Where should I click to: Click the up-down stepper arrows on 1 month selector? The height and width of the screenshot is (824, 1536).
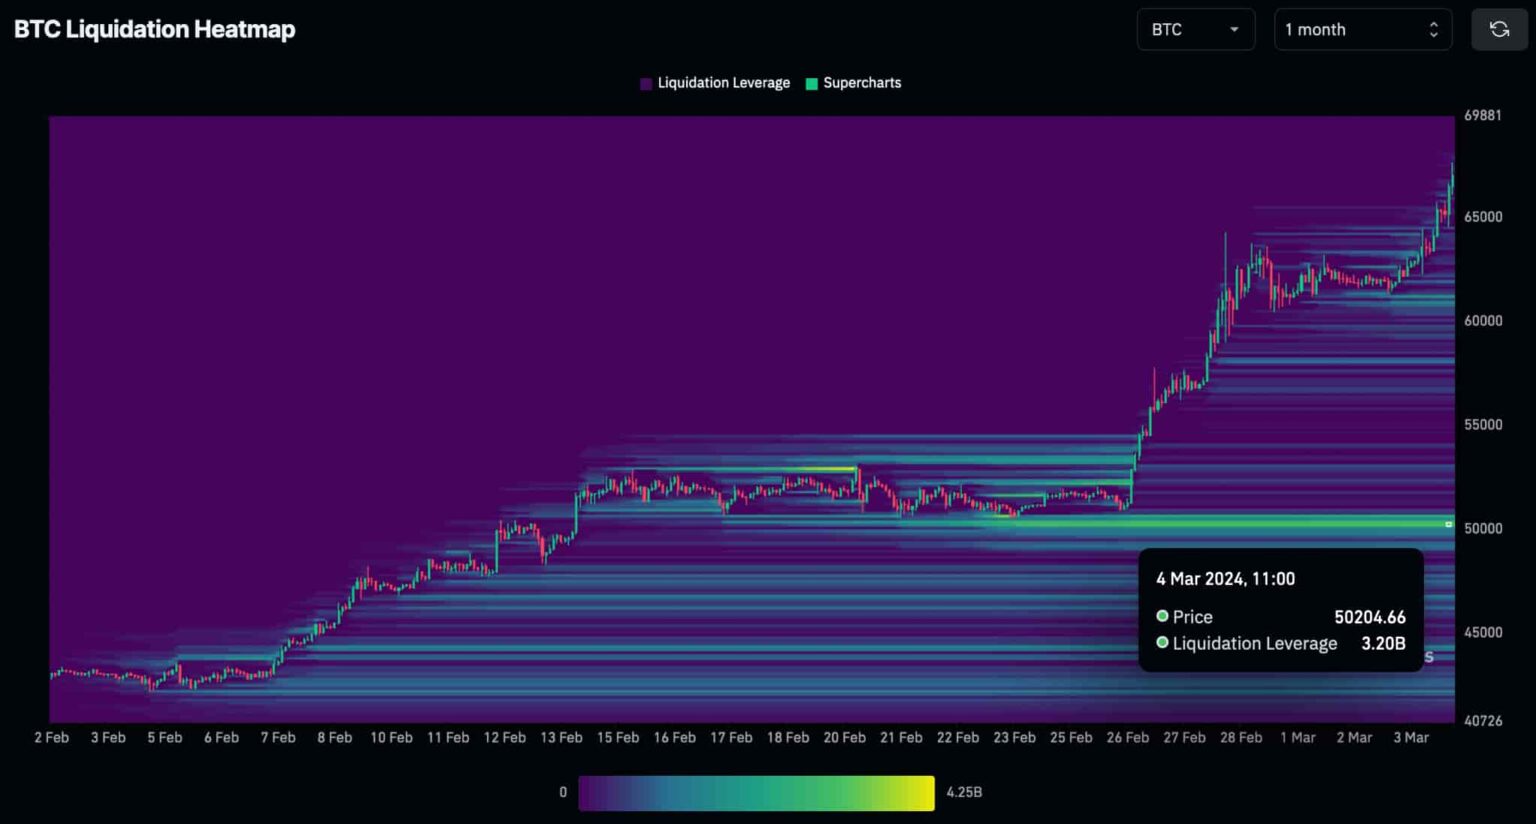pos(1433,29)
